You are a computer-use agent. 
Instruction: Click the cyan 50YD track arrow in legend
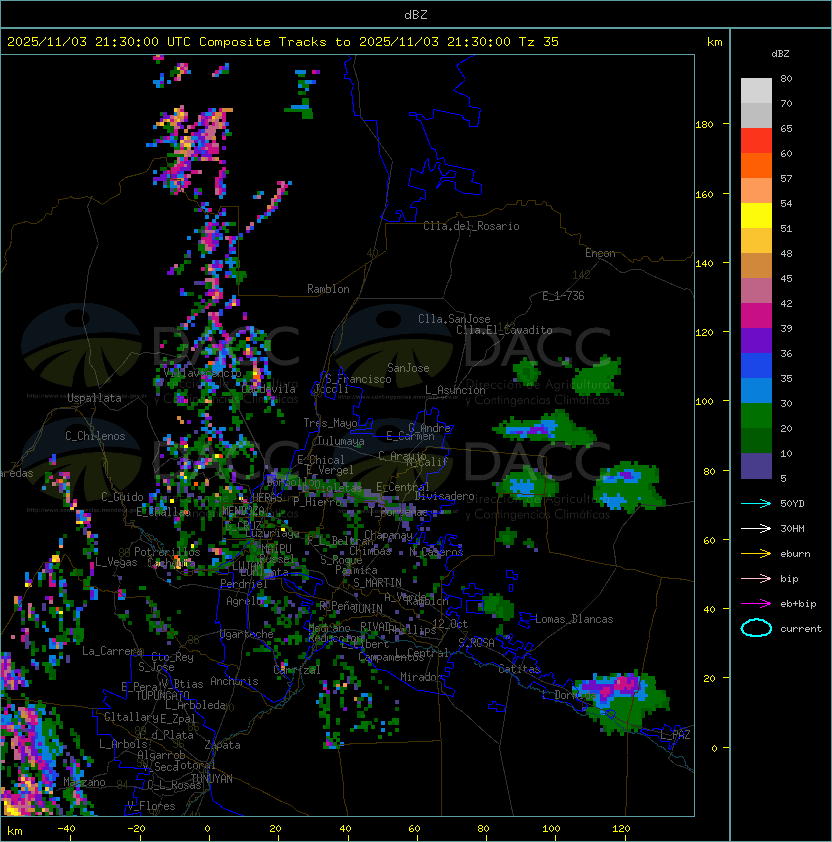tap(756, 504)
